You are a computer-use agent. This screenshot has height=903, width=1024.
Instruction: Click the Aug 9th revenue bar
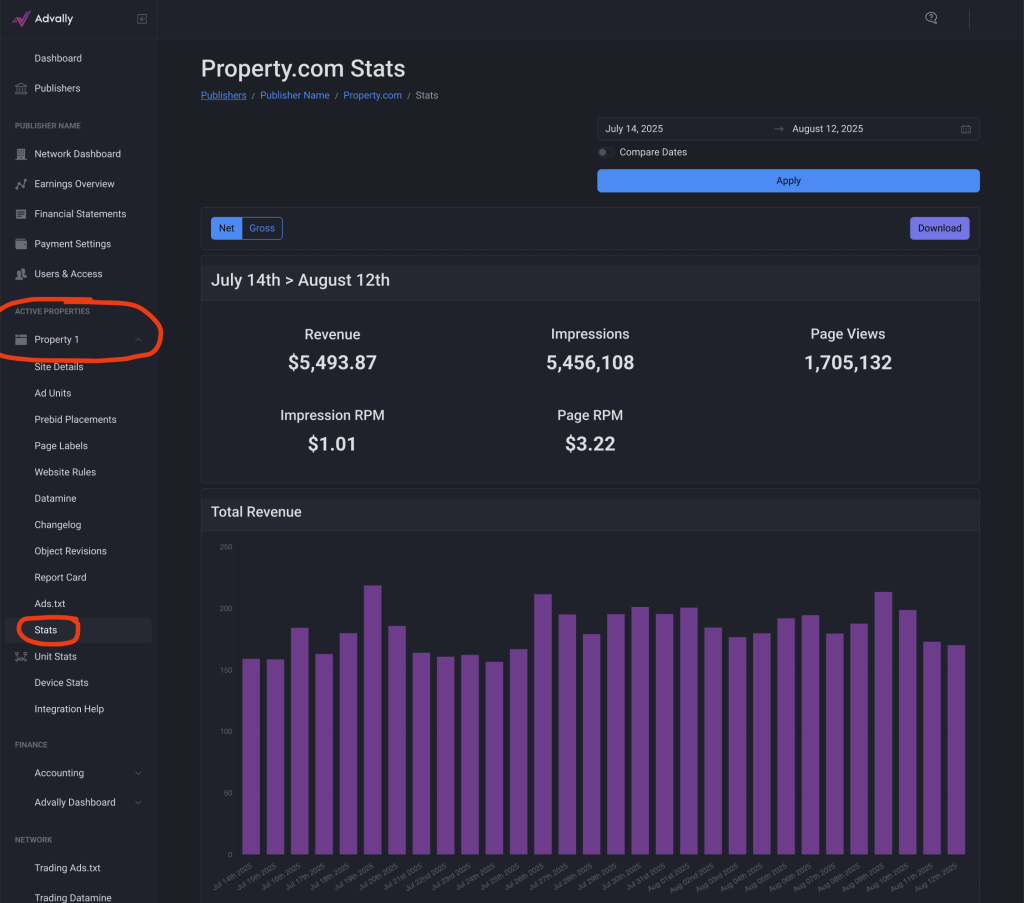click(x=883, y=723)
